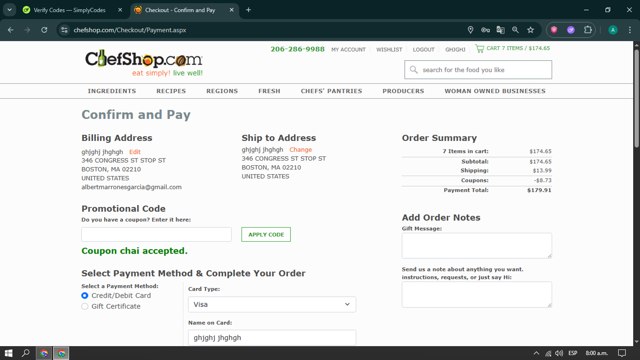The image size is (640, 360).
Task: Click the first Chrome taskbar icon
Action: pos(44,353)
